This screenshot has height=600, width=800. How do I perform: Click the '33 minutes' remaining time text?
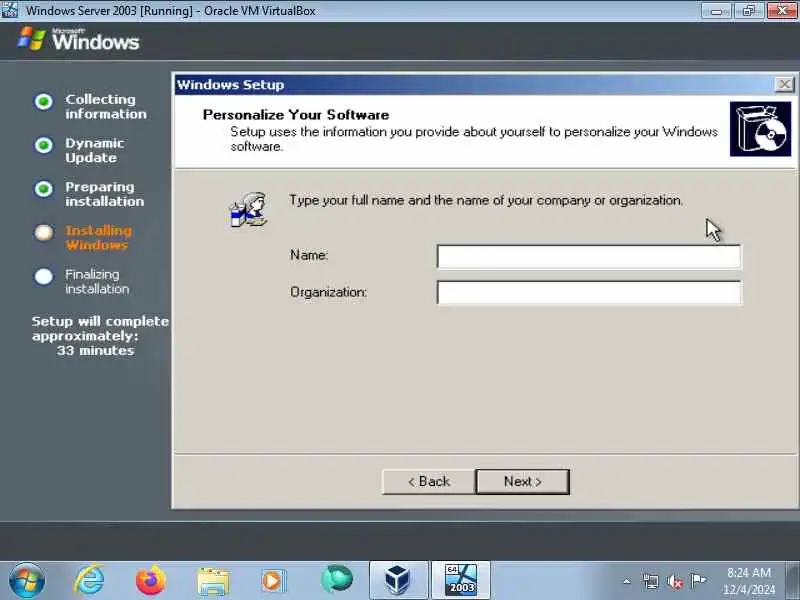point(95,351)
